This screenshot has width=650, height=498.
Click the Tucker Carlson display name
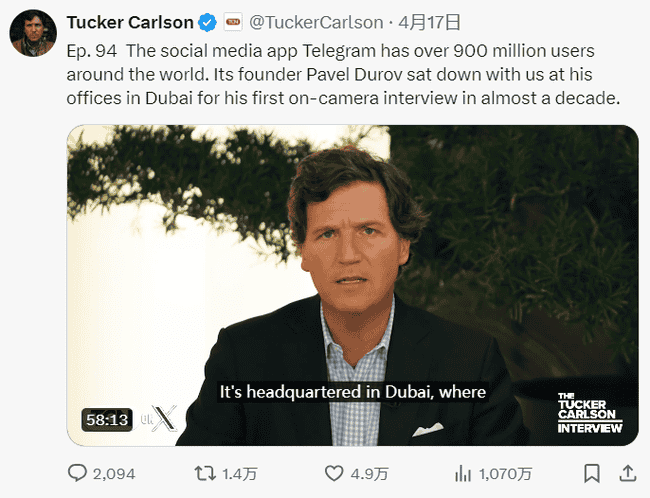[130, 22]
